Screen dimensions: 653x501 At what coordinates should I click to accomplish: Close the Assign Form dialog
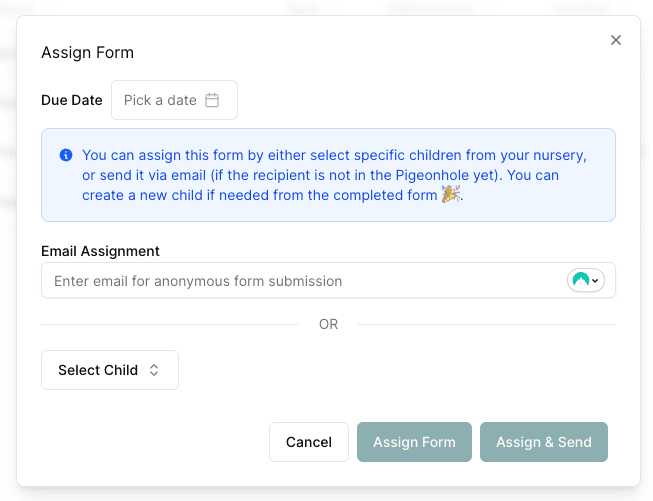click(x=616, y=40)
